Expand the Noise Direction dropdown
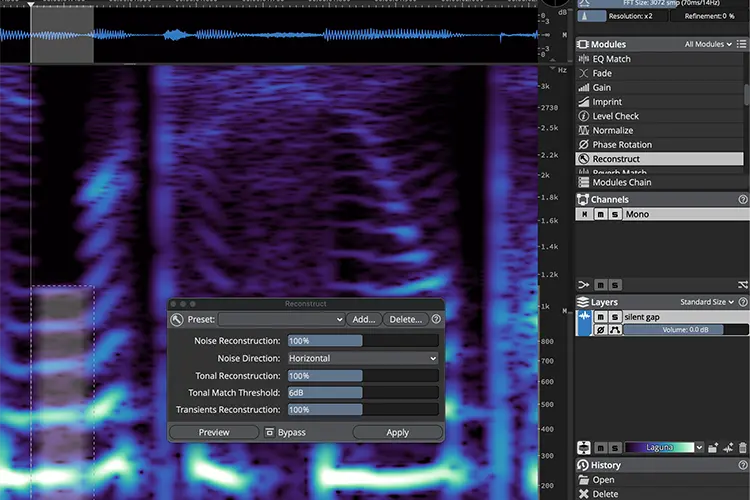 coord(363,358)
